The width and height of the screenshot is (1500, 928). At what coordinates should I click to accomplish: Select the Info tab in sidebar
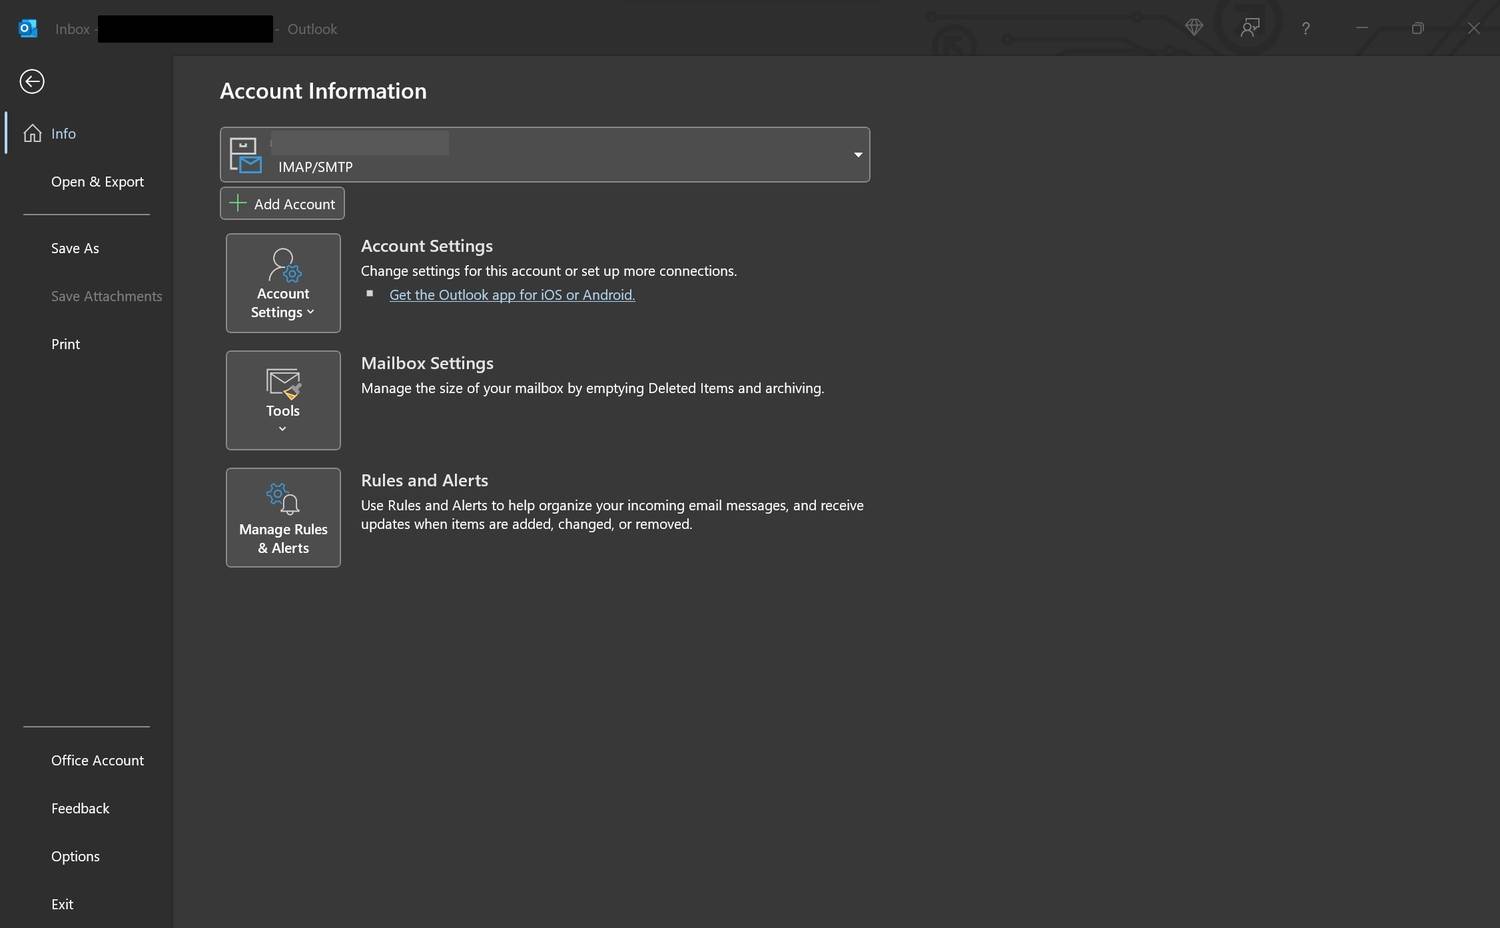tap(63, 133)
